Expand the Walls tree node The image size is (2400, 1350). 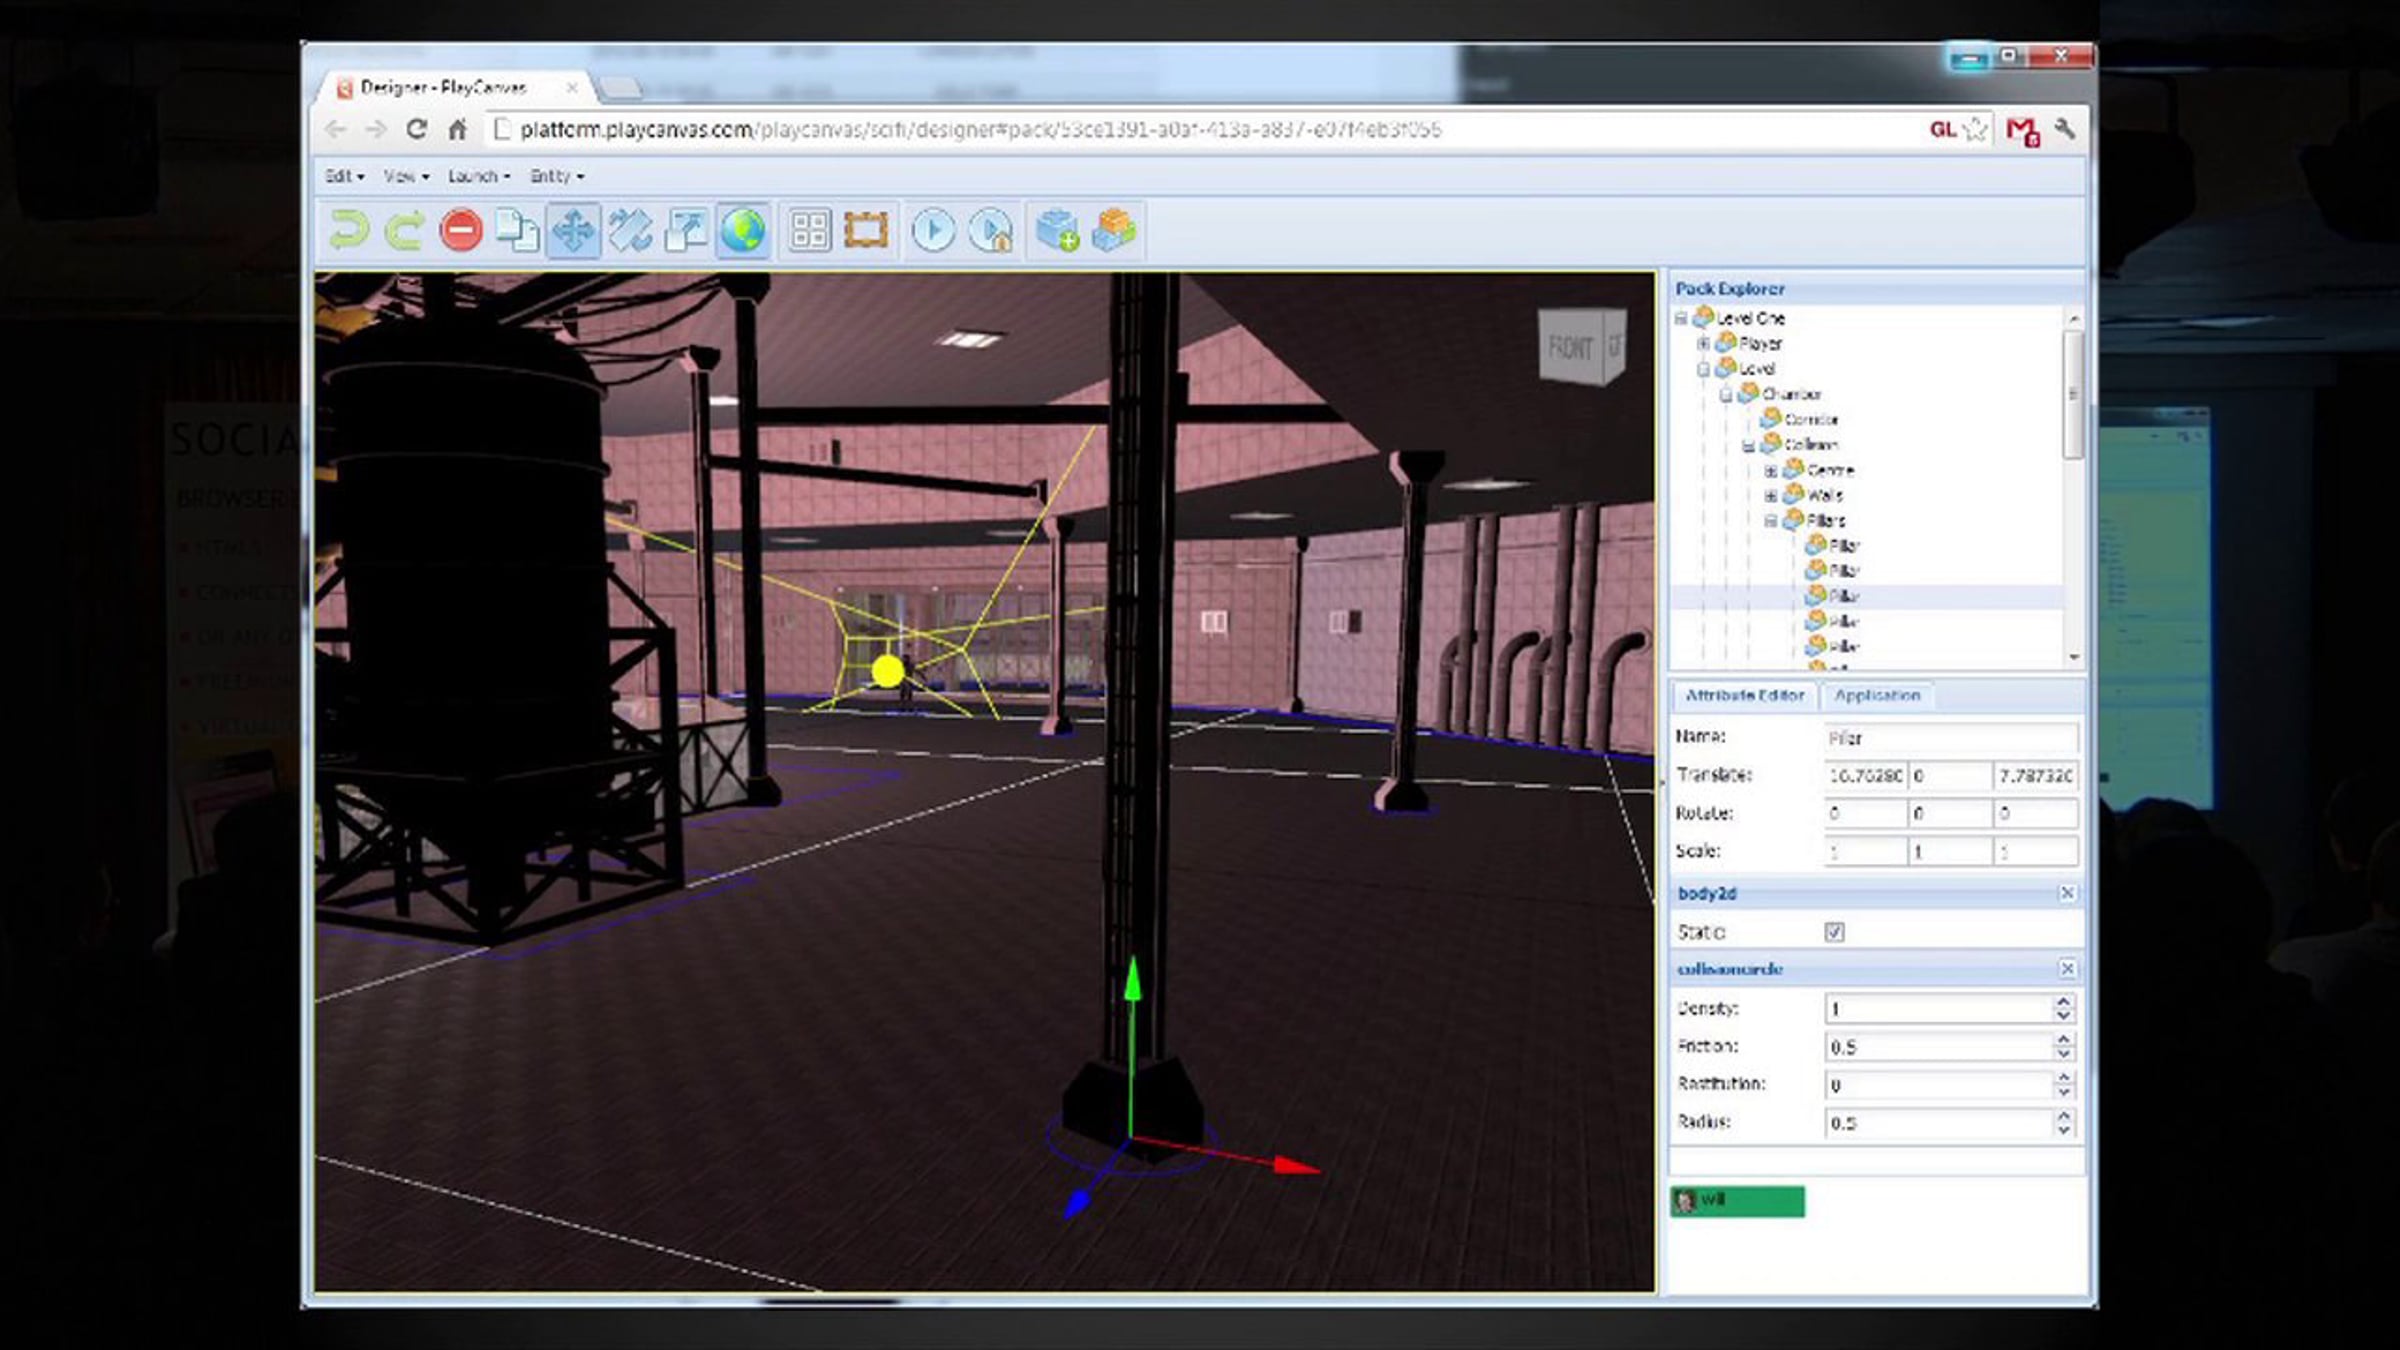coord(1770,496)
